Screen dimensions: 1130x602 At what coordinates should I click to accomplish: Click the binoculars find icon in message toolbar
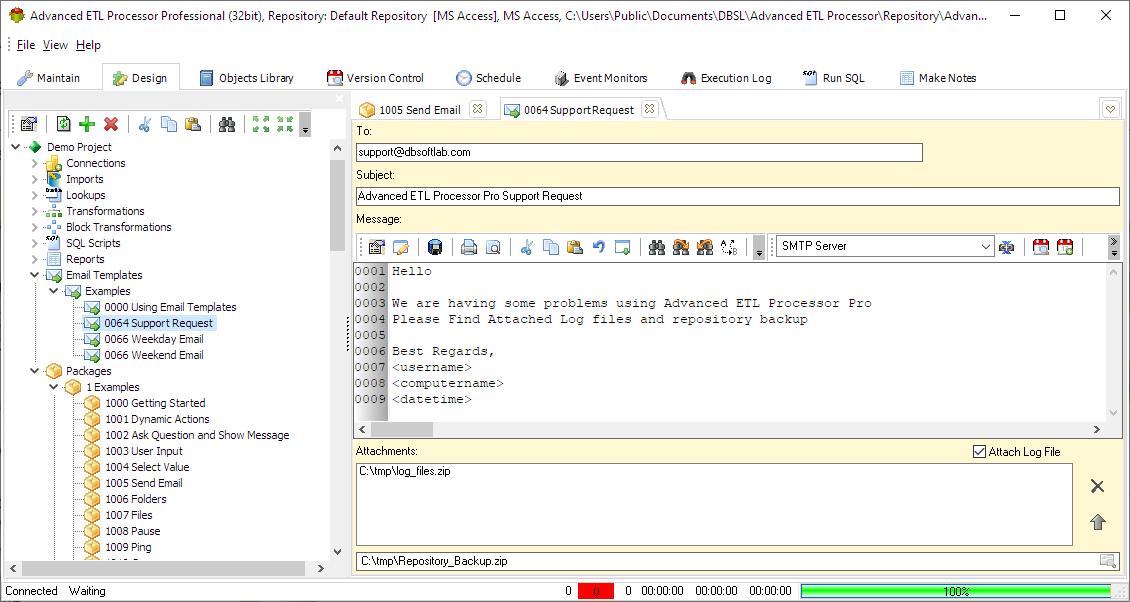point(657,247)
